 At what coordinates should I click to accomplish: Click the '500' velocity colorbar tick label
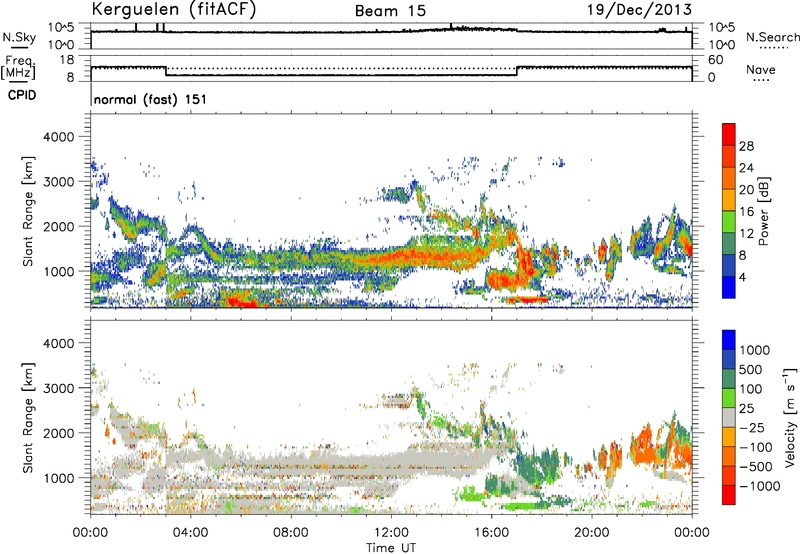750,369
